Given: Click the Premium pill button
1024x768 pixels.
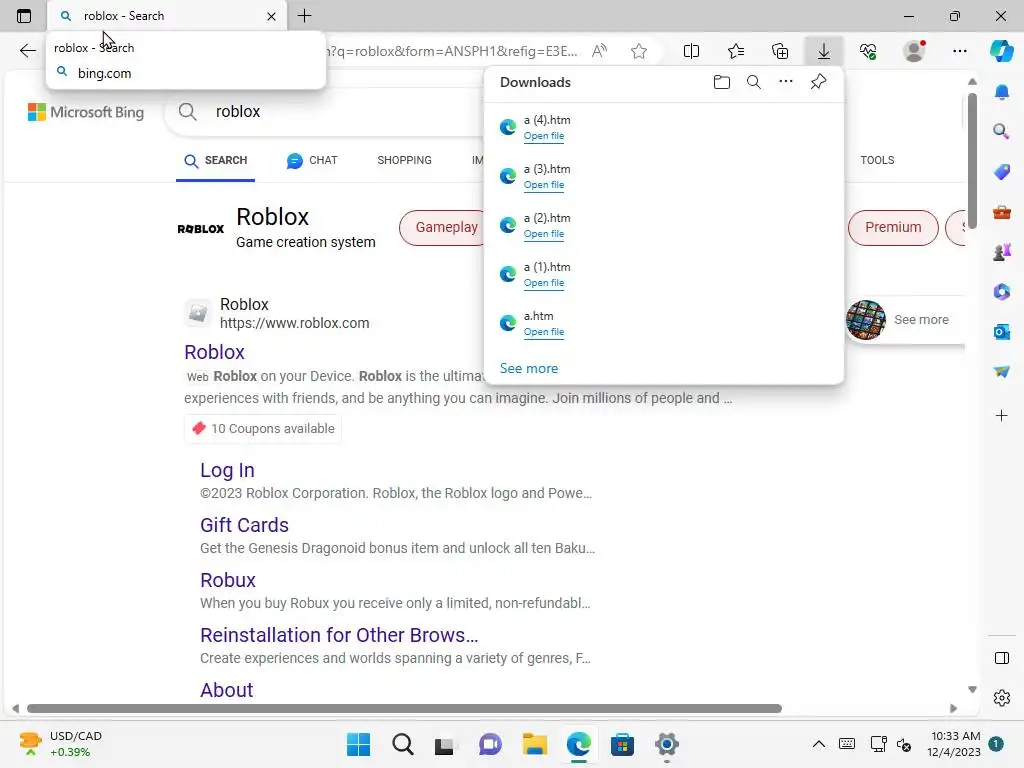Looking at the screenshot, I should (893, 227).
